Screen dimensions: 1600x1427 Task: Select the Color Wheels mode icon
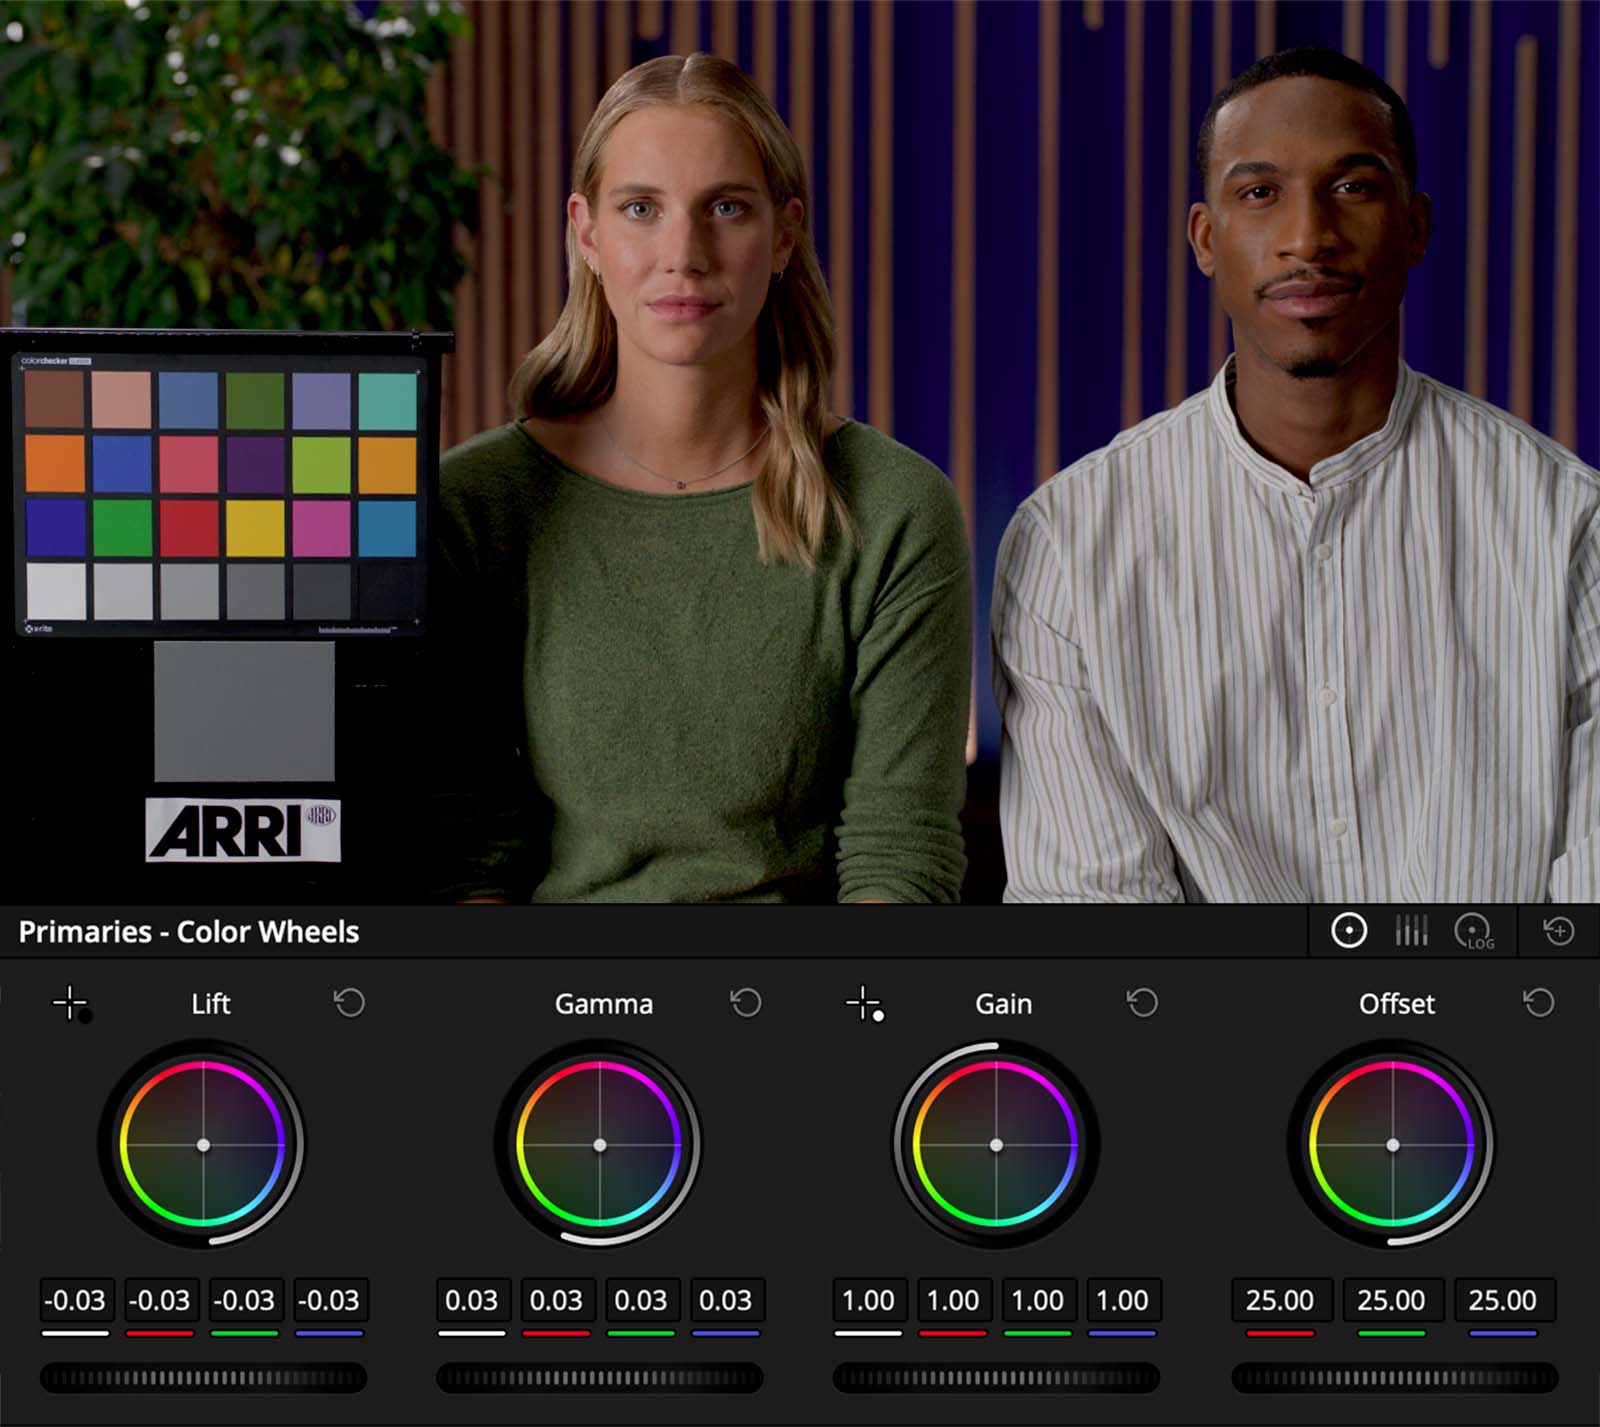click(x=1348, y=931)
